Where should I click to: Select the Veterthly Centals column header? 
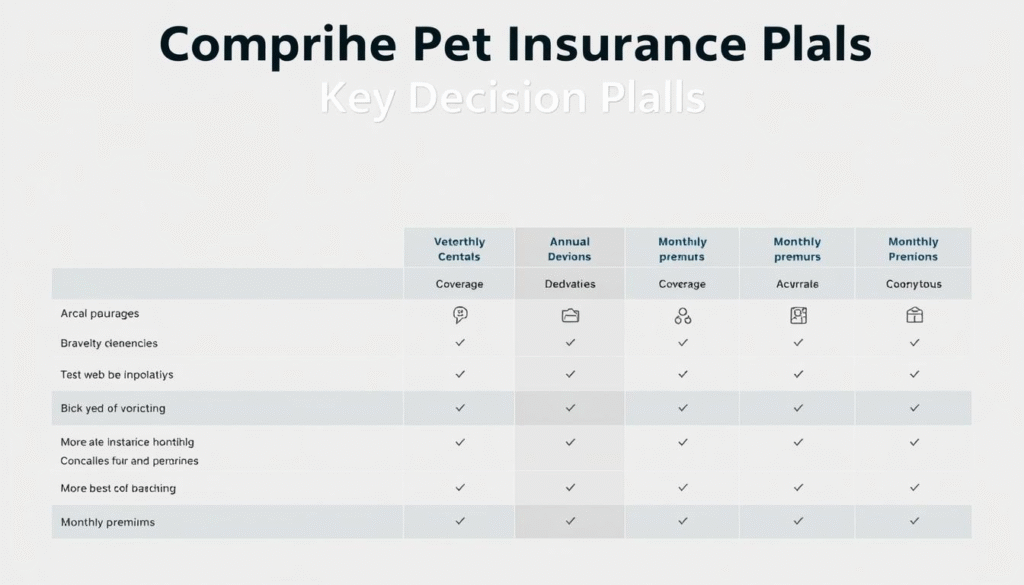460,249
